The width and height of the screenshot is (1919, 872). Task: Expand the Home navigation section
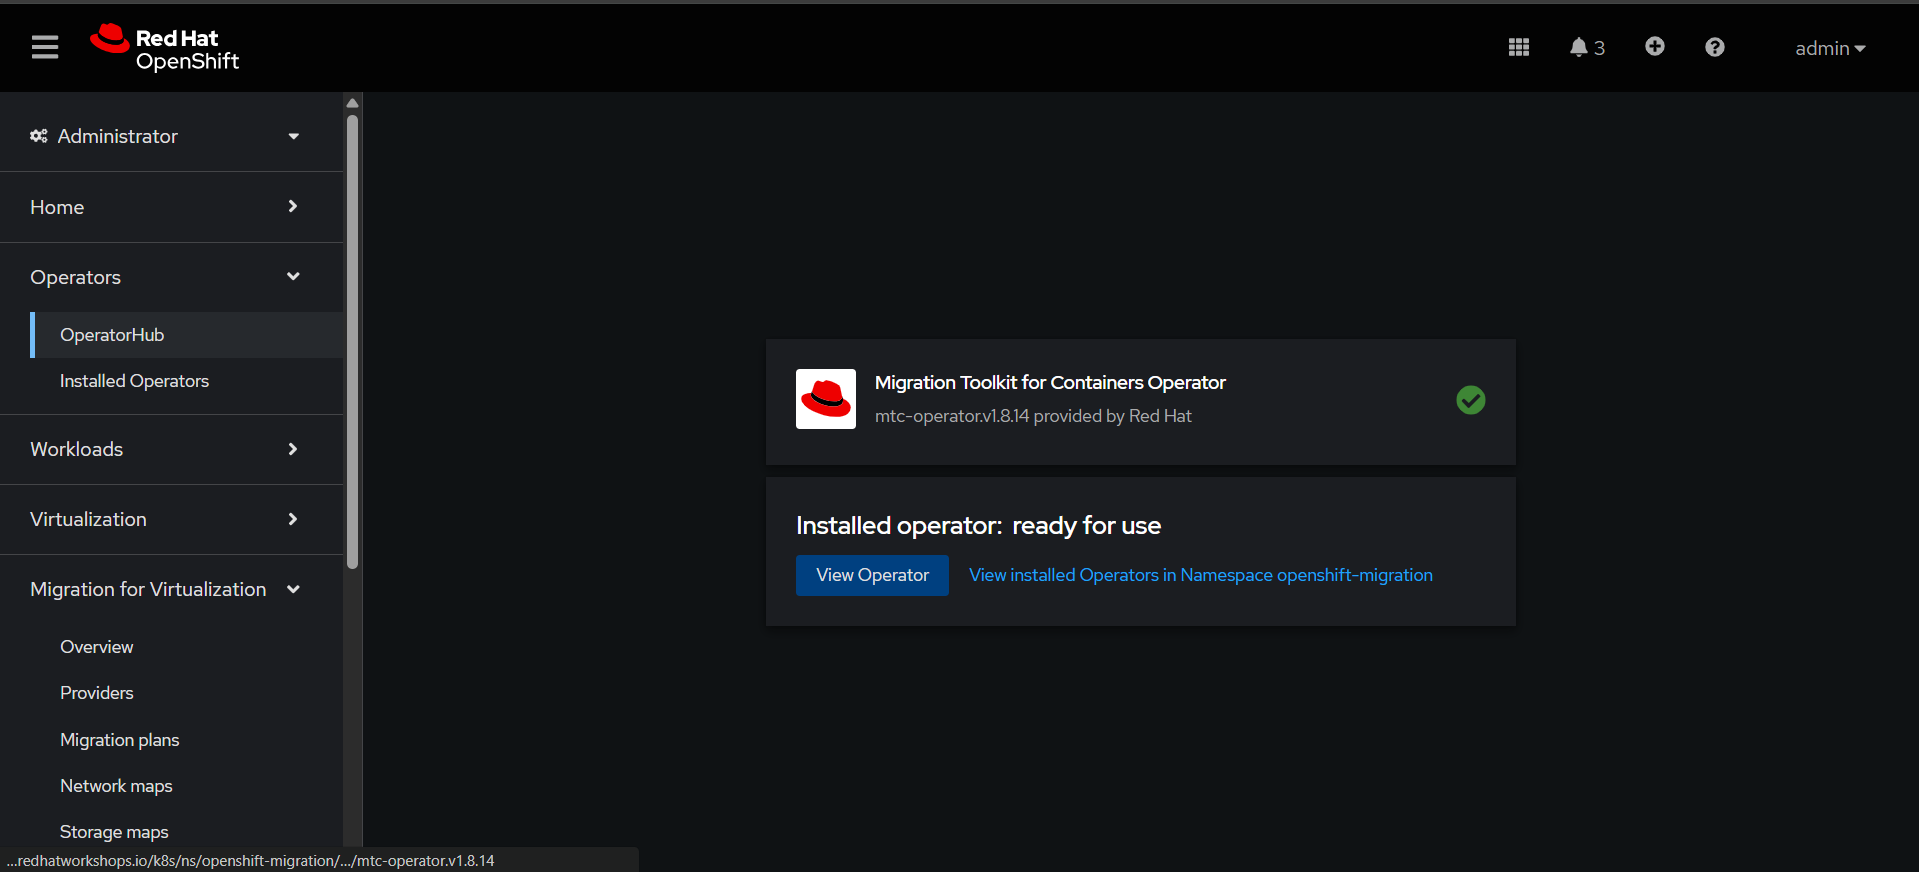coord(165,207)
